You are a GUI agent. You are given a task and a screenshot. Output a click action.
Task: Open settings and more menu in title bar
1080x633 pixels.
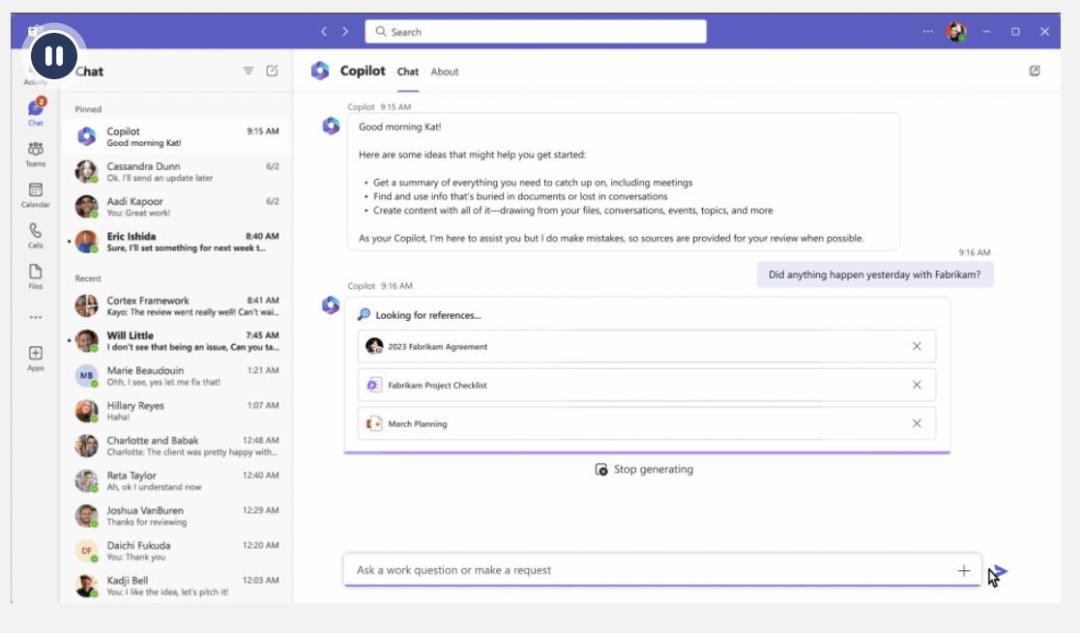(928, 32)
